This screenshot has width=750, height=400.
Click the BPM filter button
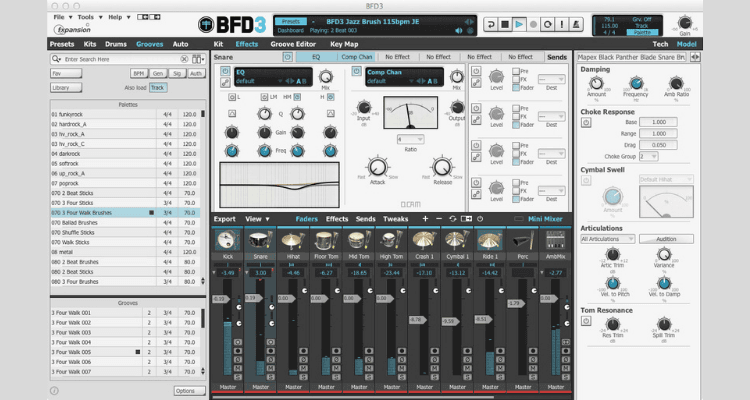click(139, 73)
